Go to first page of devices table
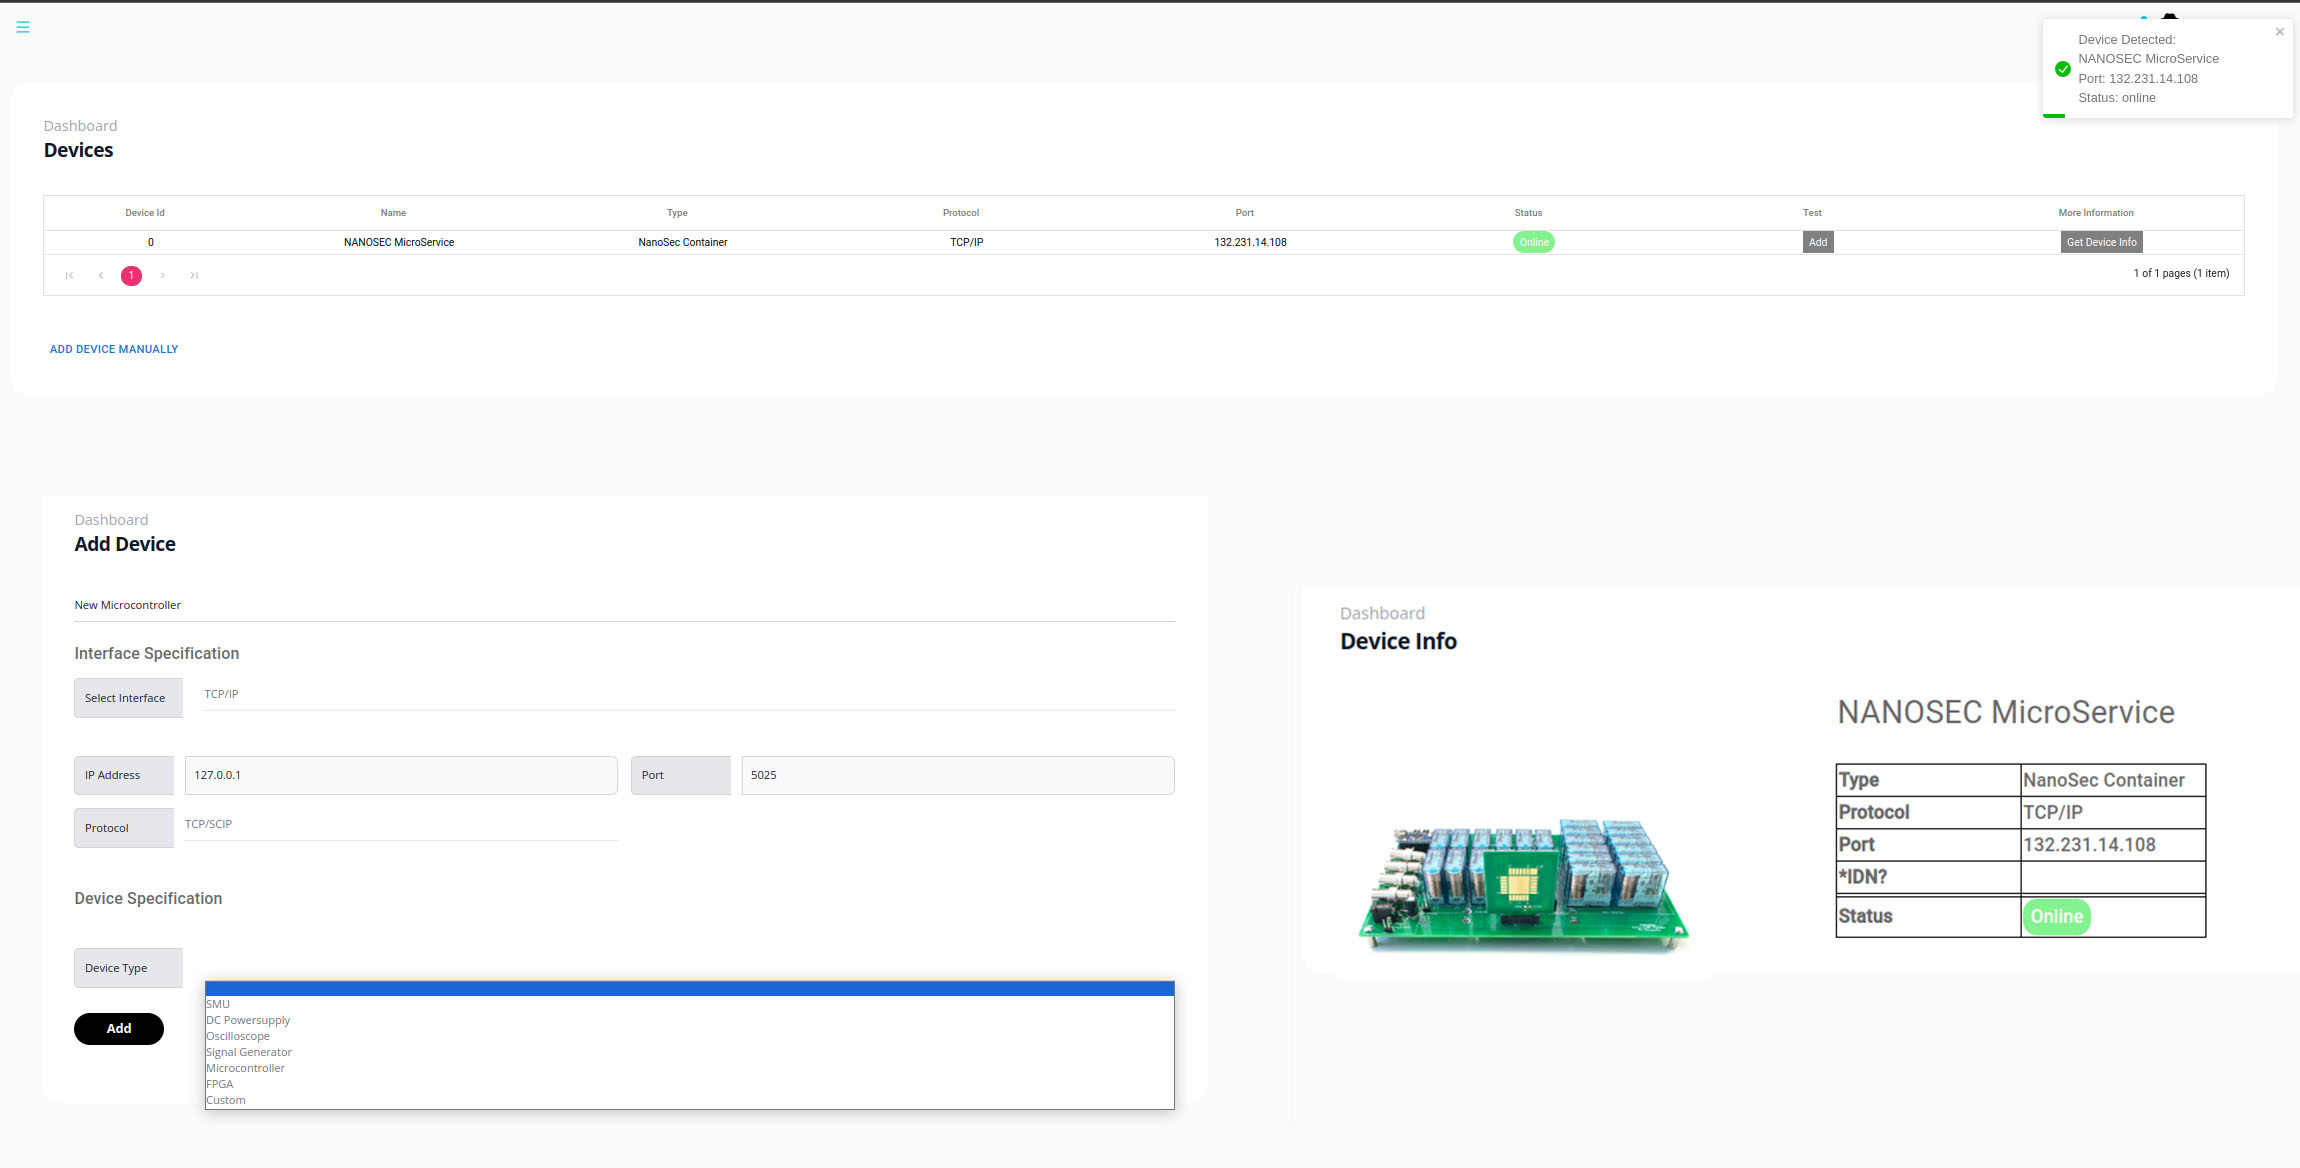 (x=69, y=276)
